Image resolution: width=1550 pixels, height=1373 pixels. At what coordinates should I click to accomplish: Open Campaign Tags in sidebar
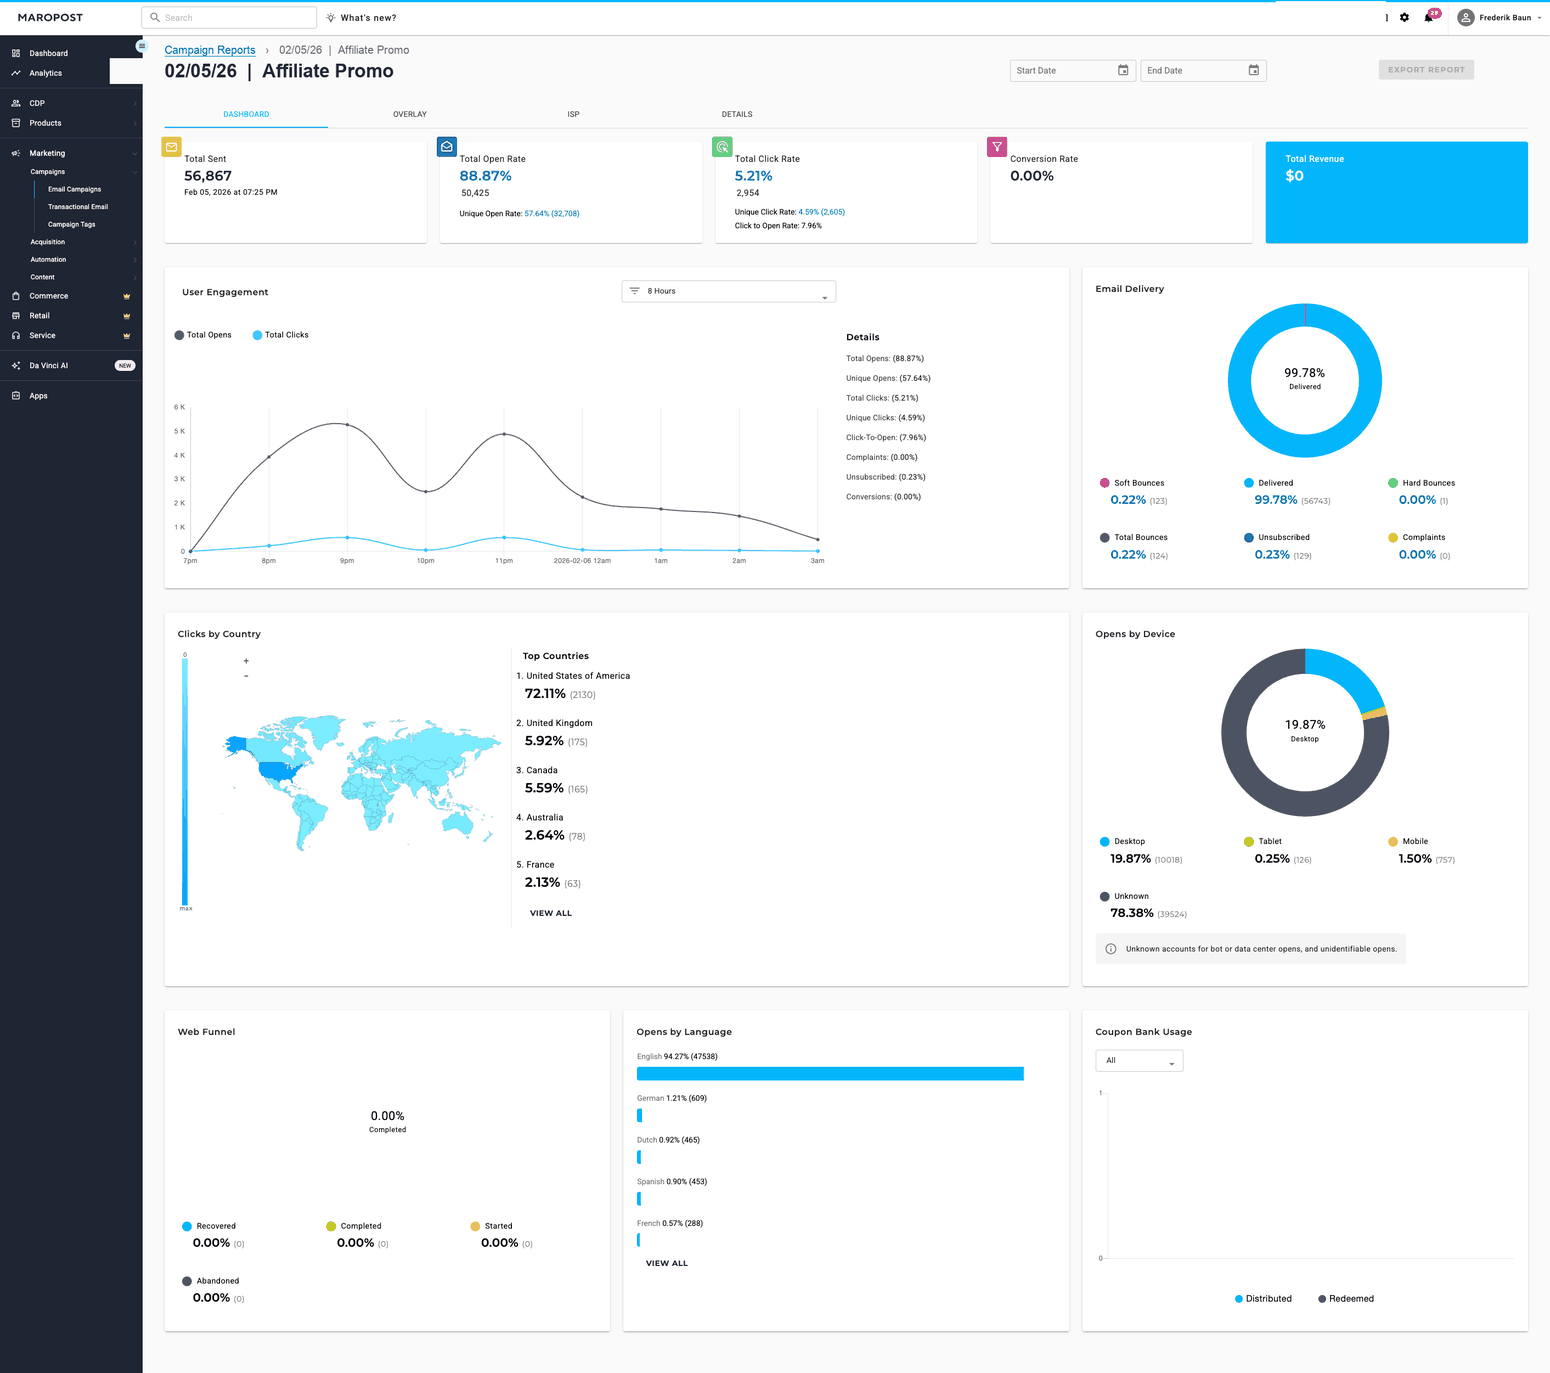click(x=72, y=225)
